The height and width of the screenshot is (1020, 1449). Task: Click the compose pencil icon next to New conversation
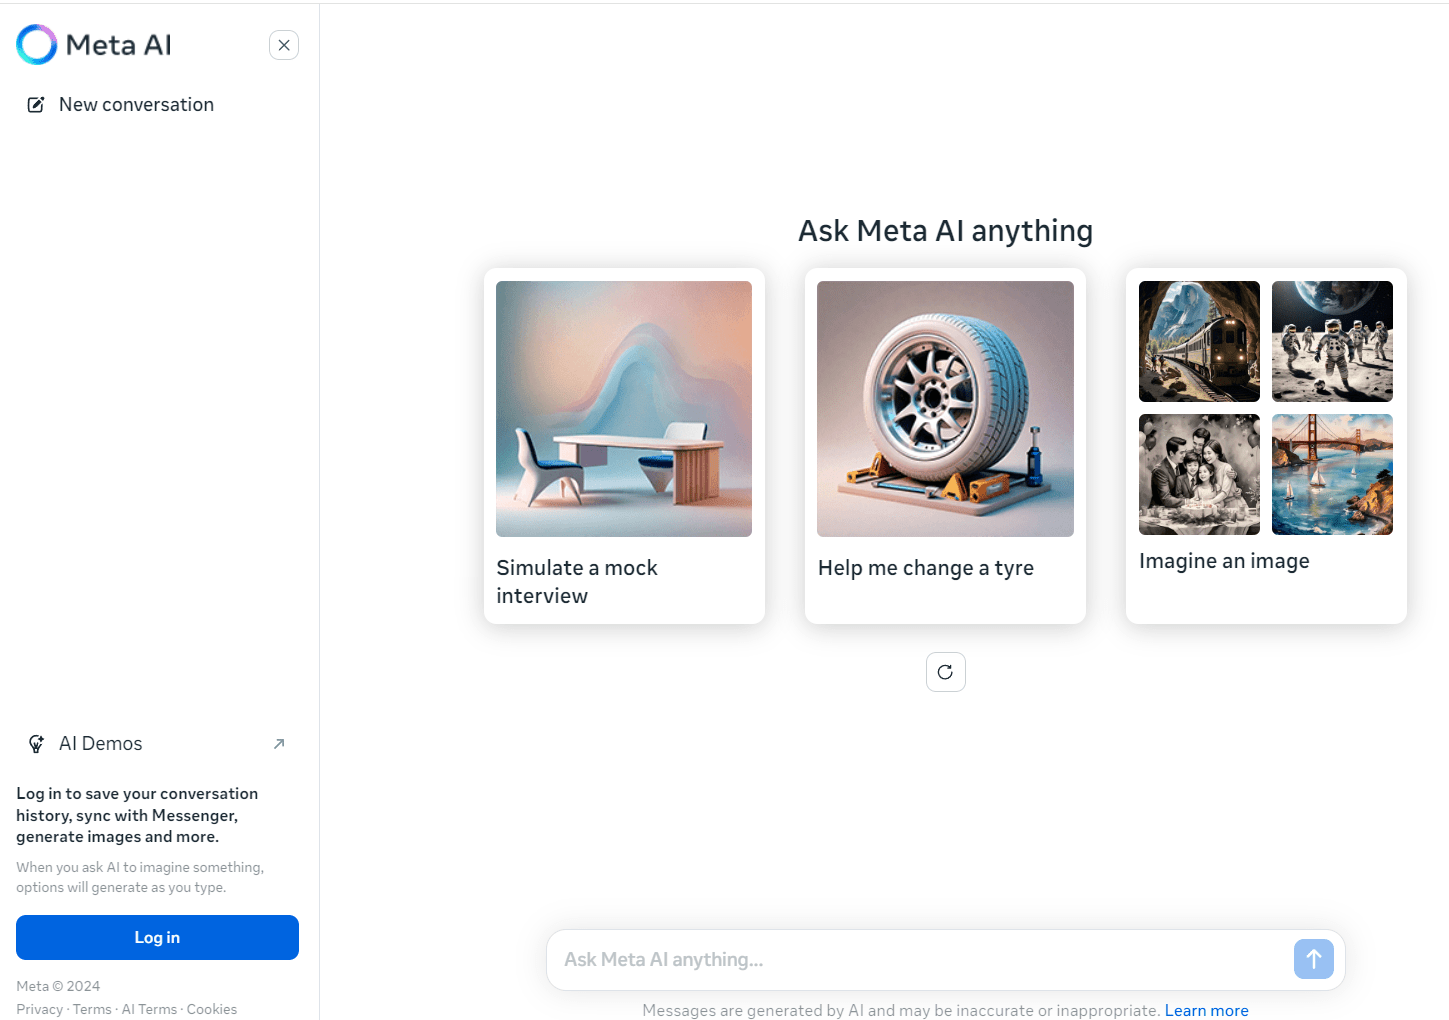click(36, 104)
